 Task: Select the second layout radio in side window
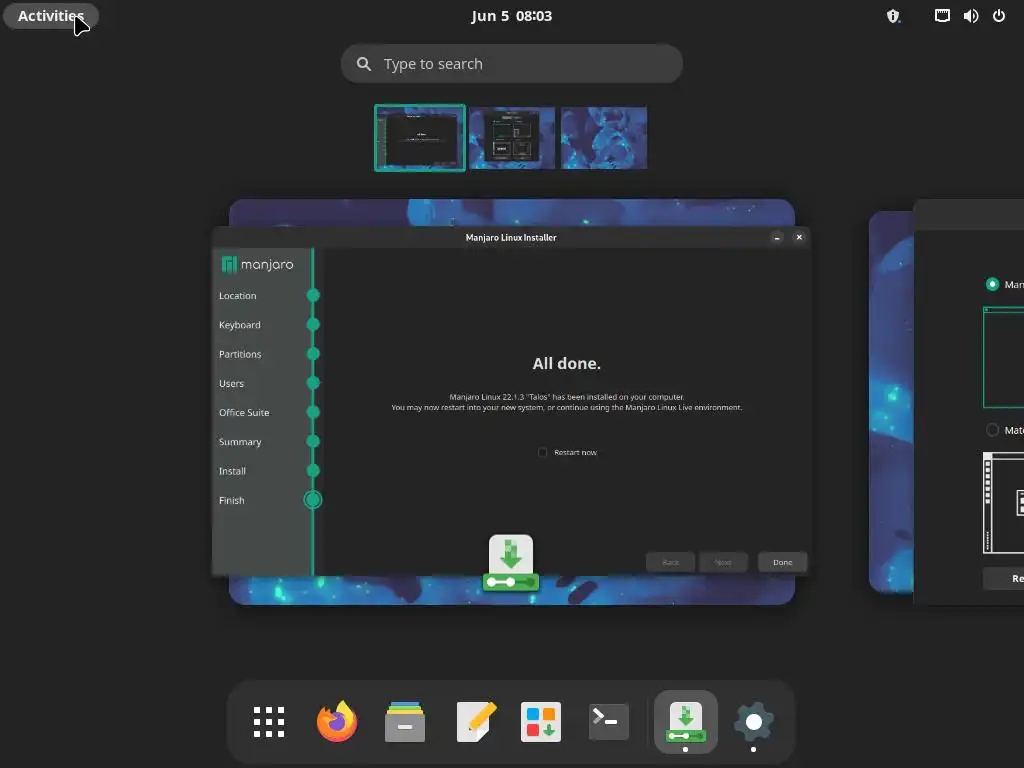click(x=992, y=430)
